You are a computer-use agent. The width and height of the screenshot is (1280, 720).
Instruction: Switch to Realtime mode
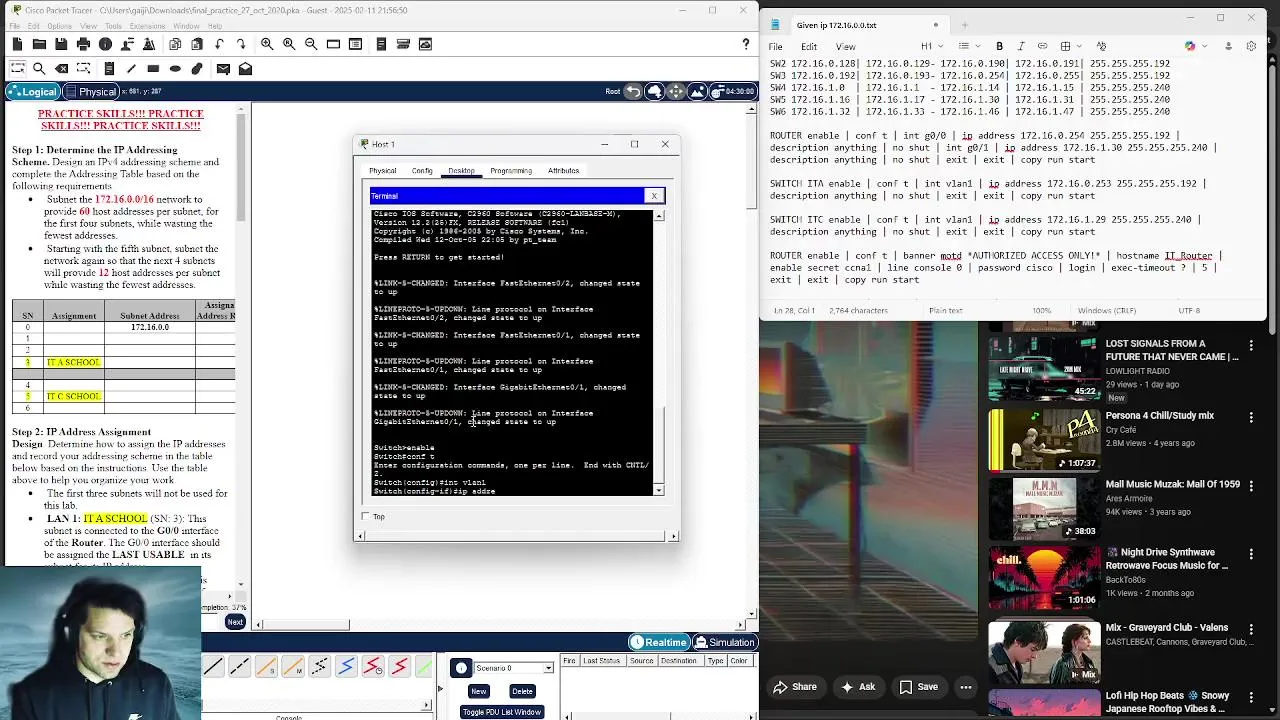click(659, 642)
